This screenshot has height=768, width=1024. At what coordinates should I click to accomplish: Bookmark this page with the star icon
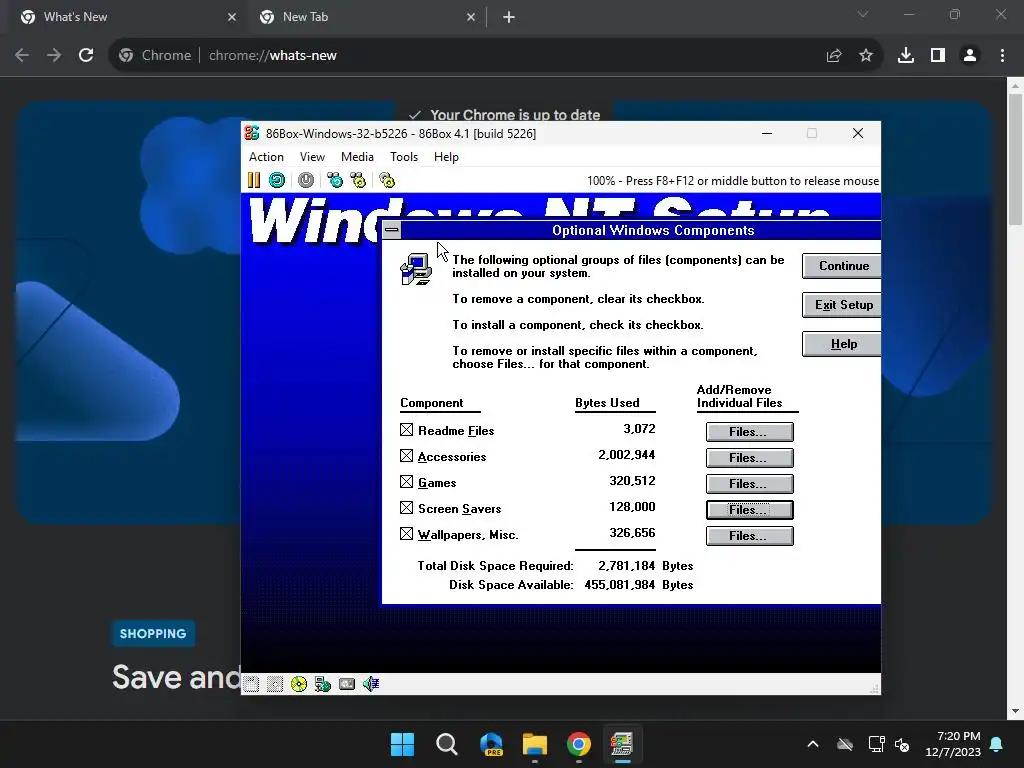point(866,56)
